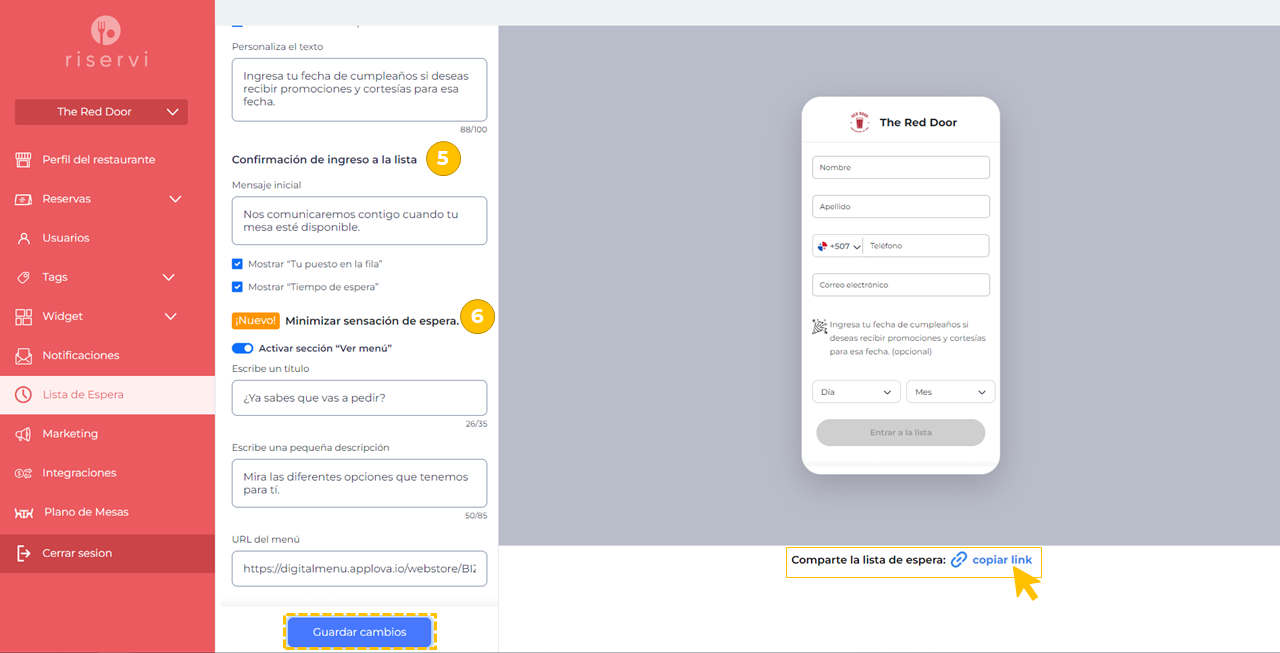Click the Teléfono field in preview
Screen dimensions: 1280x653
[926, 246]
